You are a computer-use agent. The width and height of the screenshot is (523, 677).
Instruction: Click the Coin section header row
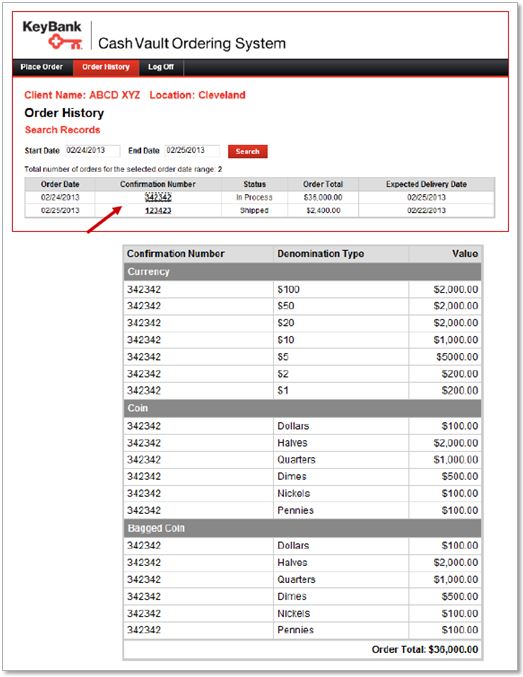pyautogui.click(x=302, y=408)
